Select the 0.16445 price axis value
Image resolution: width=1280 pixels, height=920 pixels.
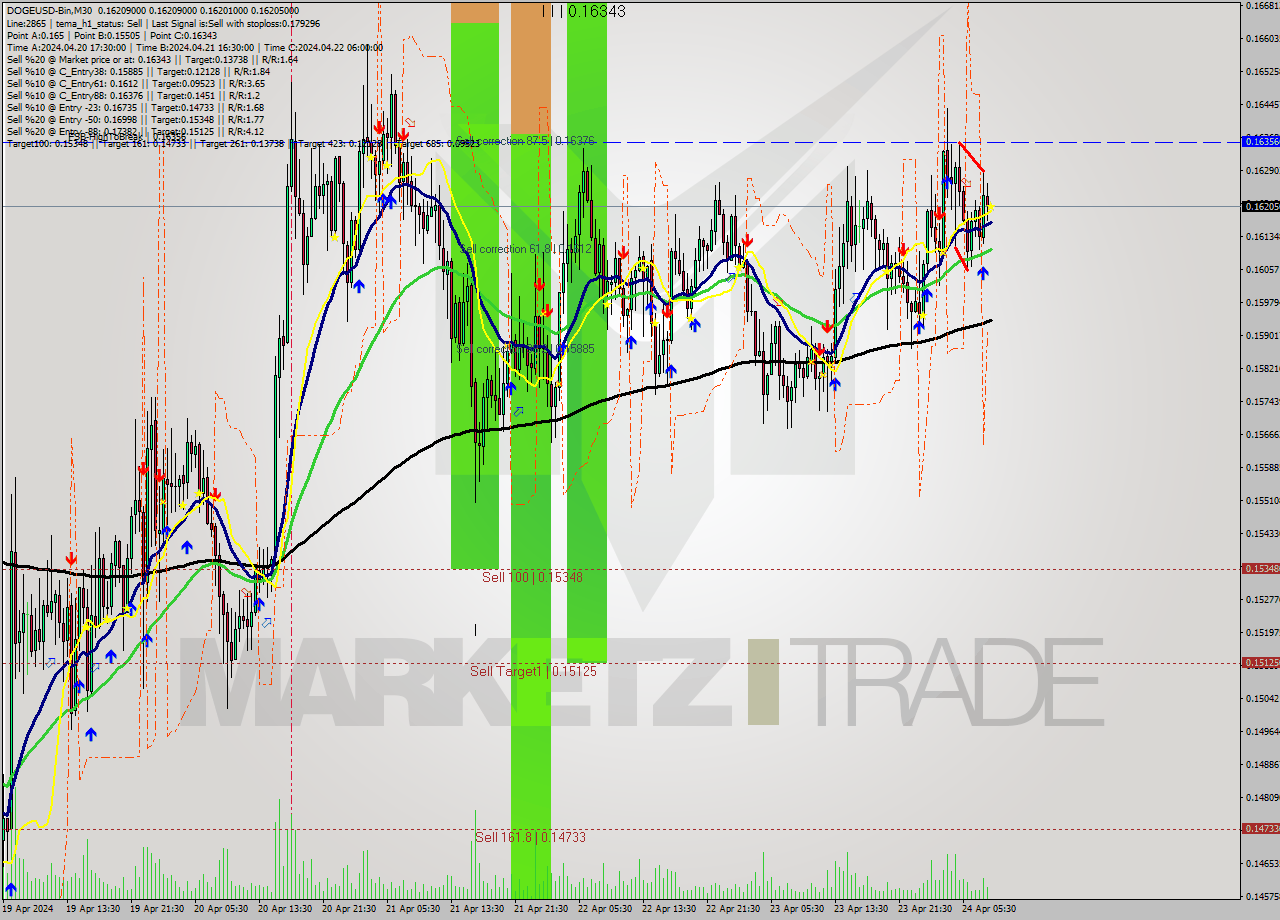click(1262, 104)
